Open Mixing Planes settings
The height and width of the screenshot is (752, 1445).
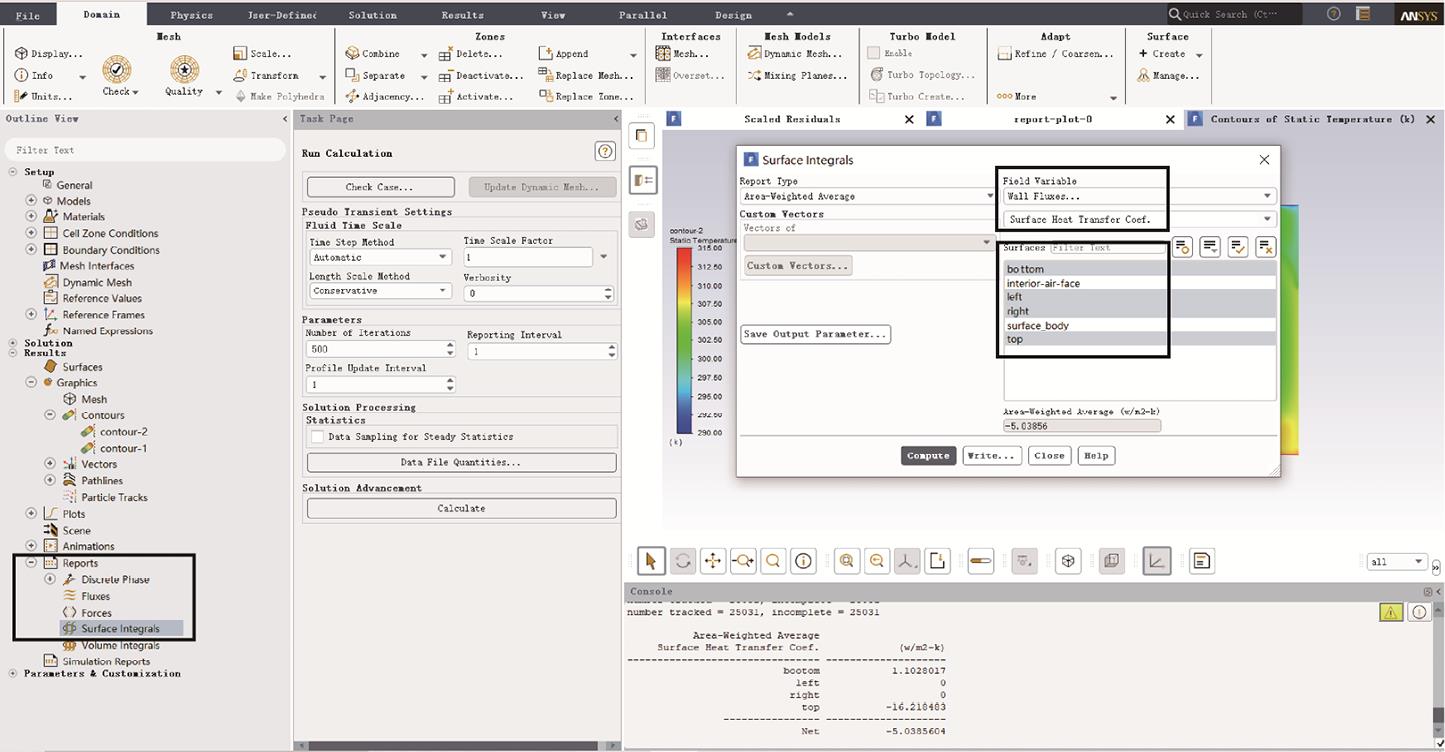[x=797, y=75]
